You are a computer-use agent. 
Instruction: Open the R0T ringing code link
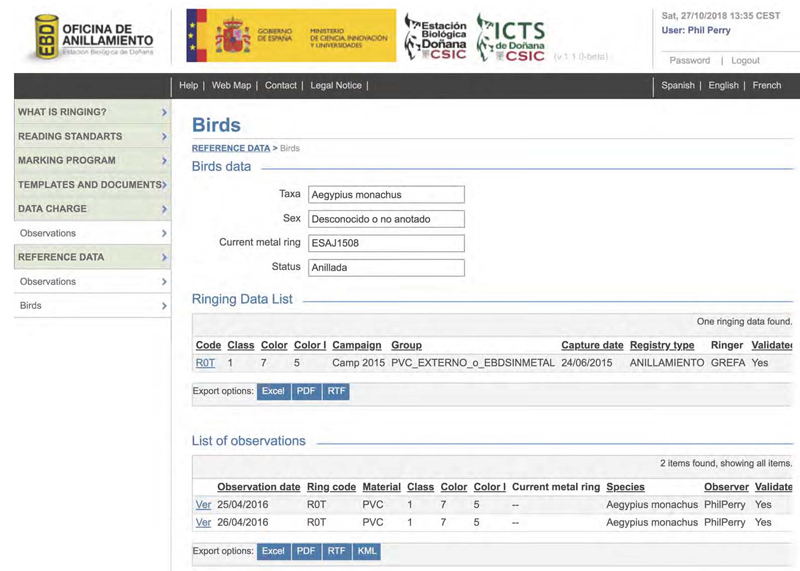tap(205, 363)
